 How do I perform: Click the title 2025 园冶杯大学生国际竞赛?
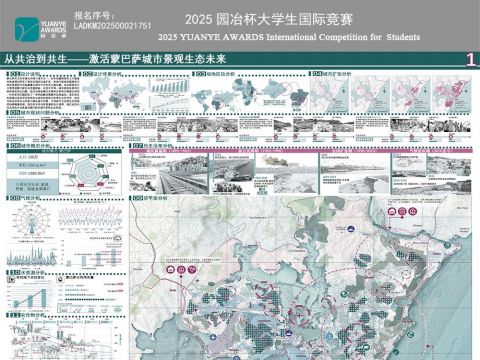coord(269,20)
